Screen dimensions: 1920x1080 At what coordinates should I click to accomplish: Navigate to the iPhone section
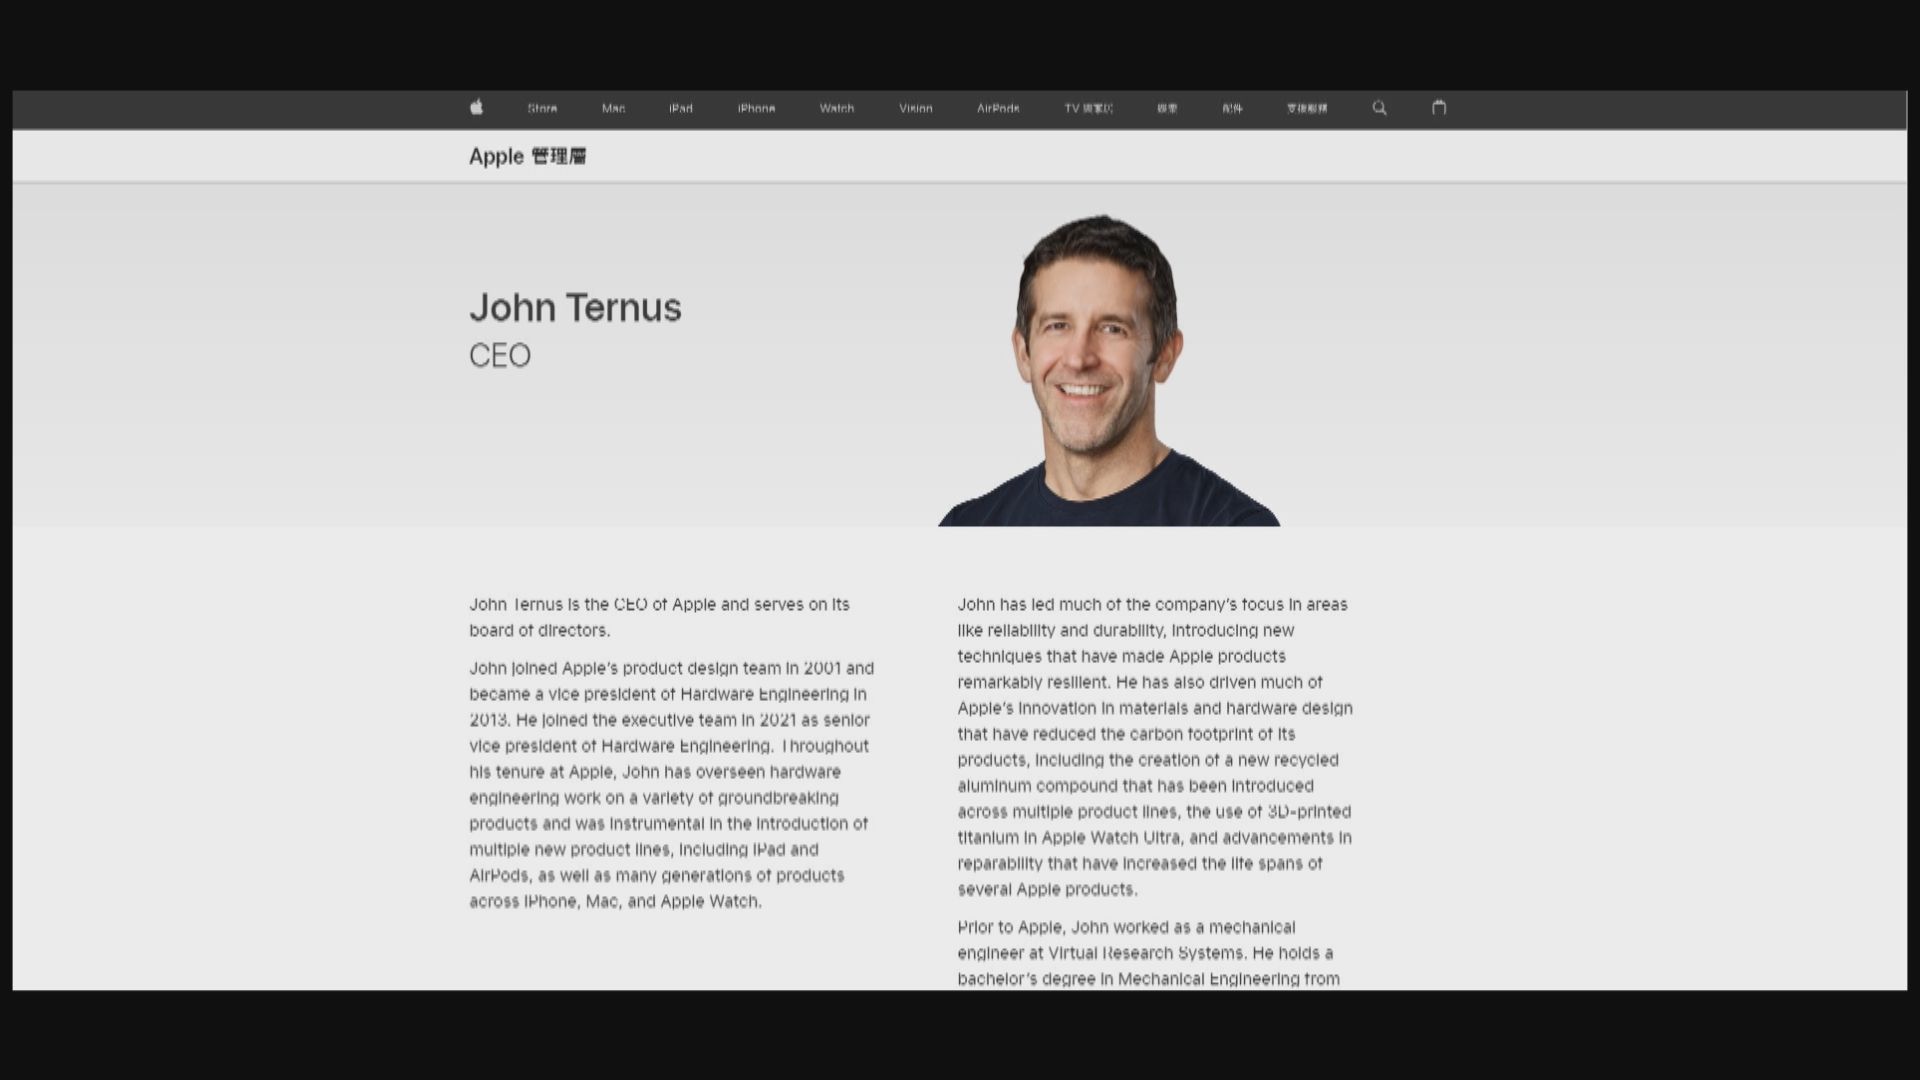point(756,108)
